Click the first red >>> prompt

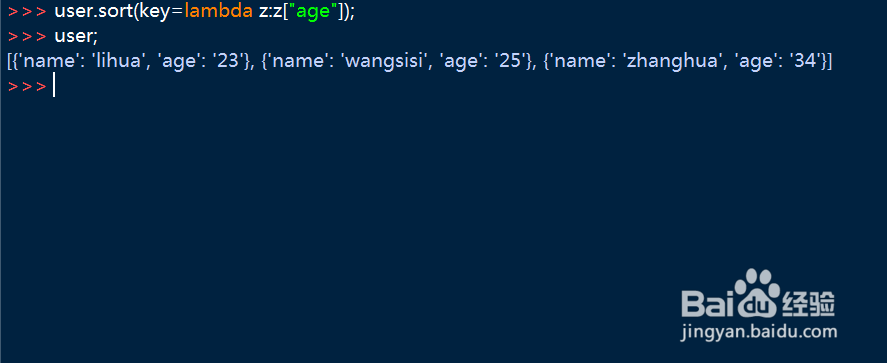pos(27,11)
